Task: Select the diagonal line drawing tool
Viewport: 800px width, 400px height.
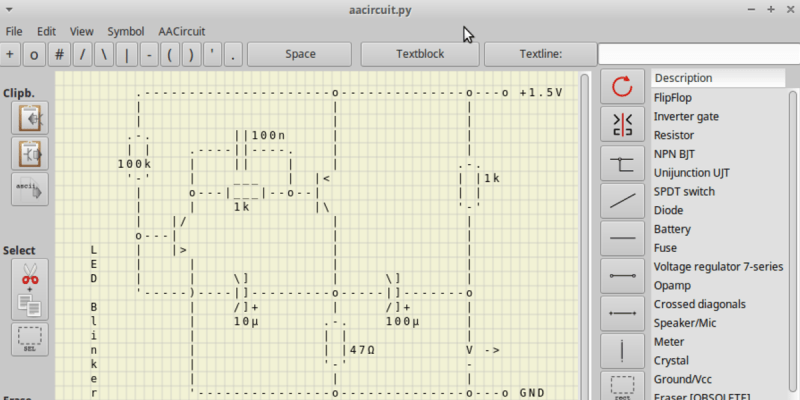Action: (622, 200)
